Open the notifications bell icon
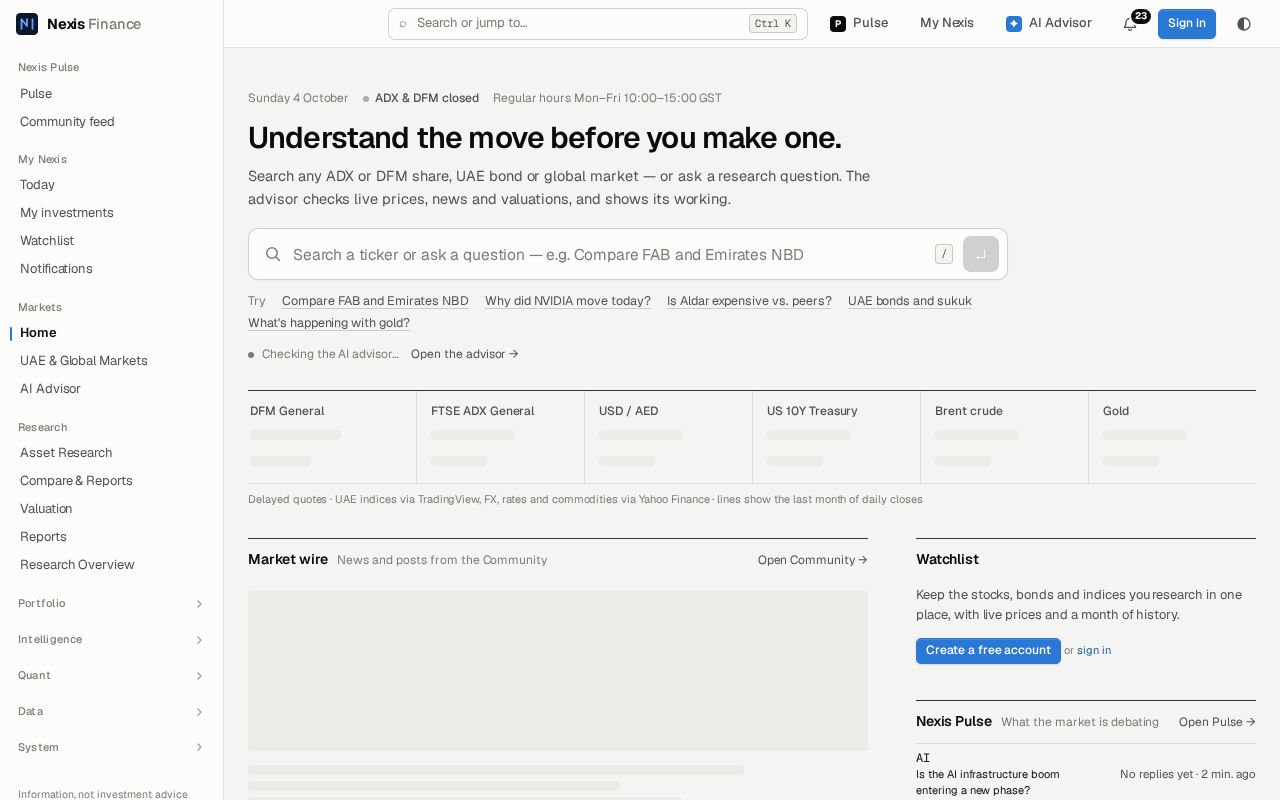The image size is (1280, 800). [1130, 24]
